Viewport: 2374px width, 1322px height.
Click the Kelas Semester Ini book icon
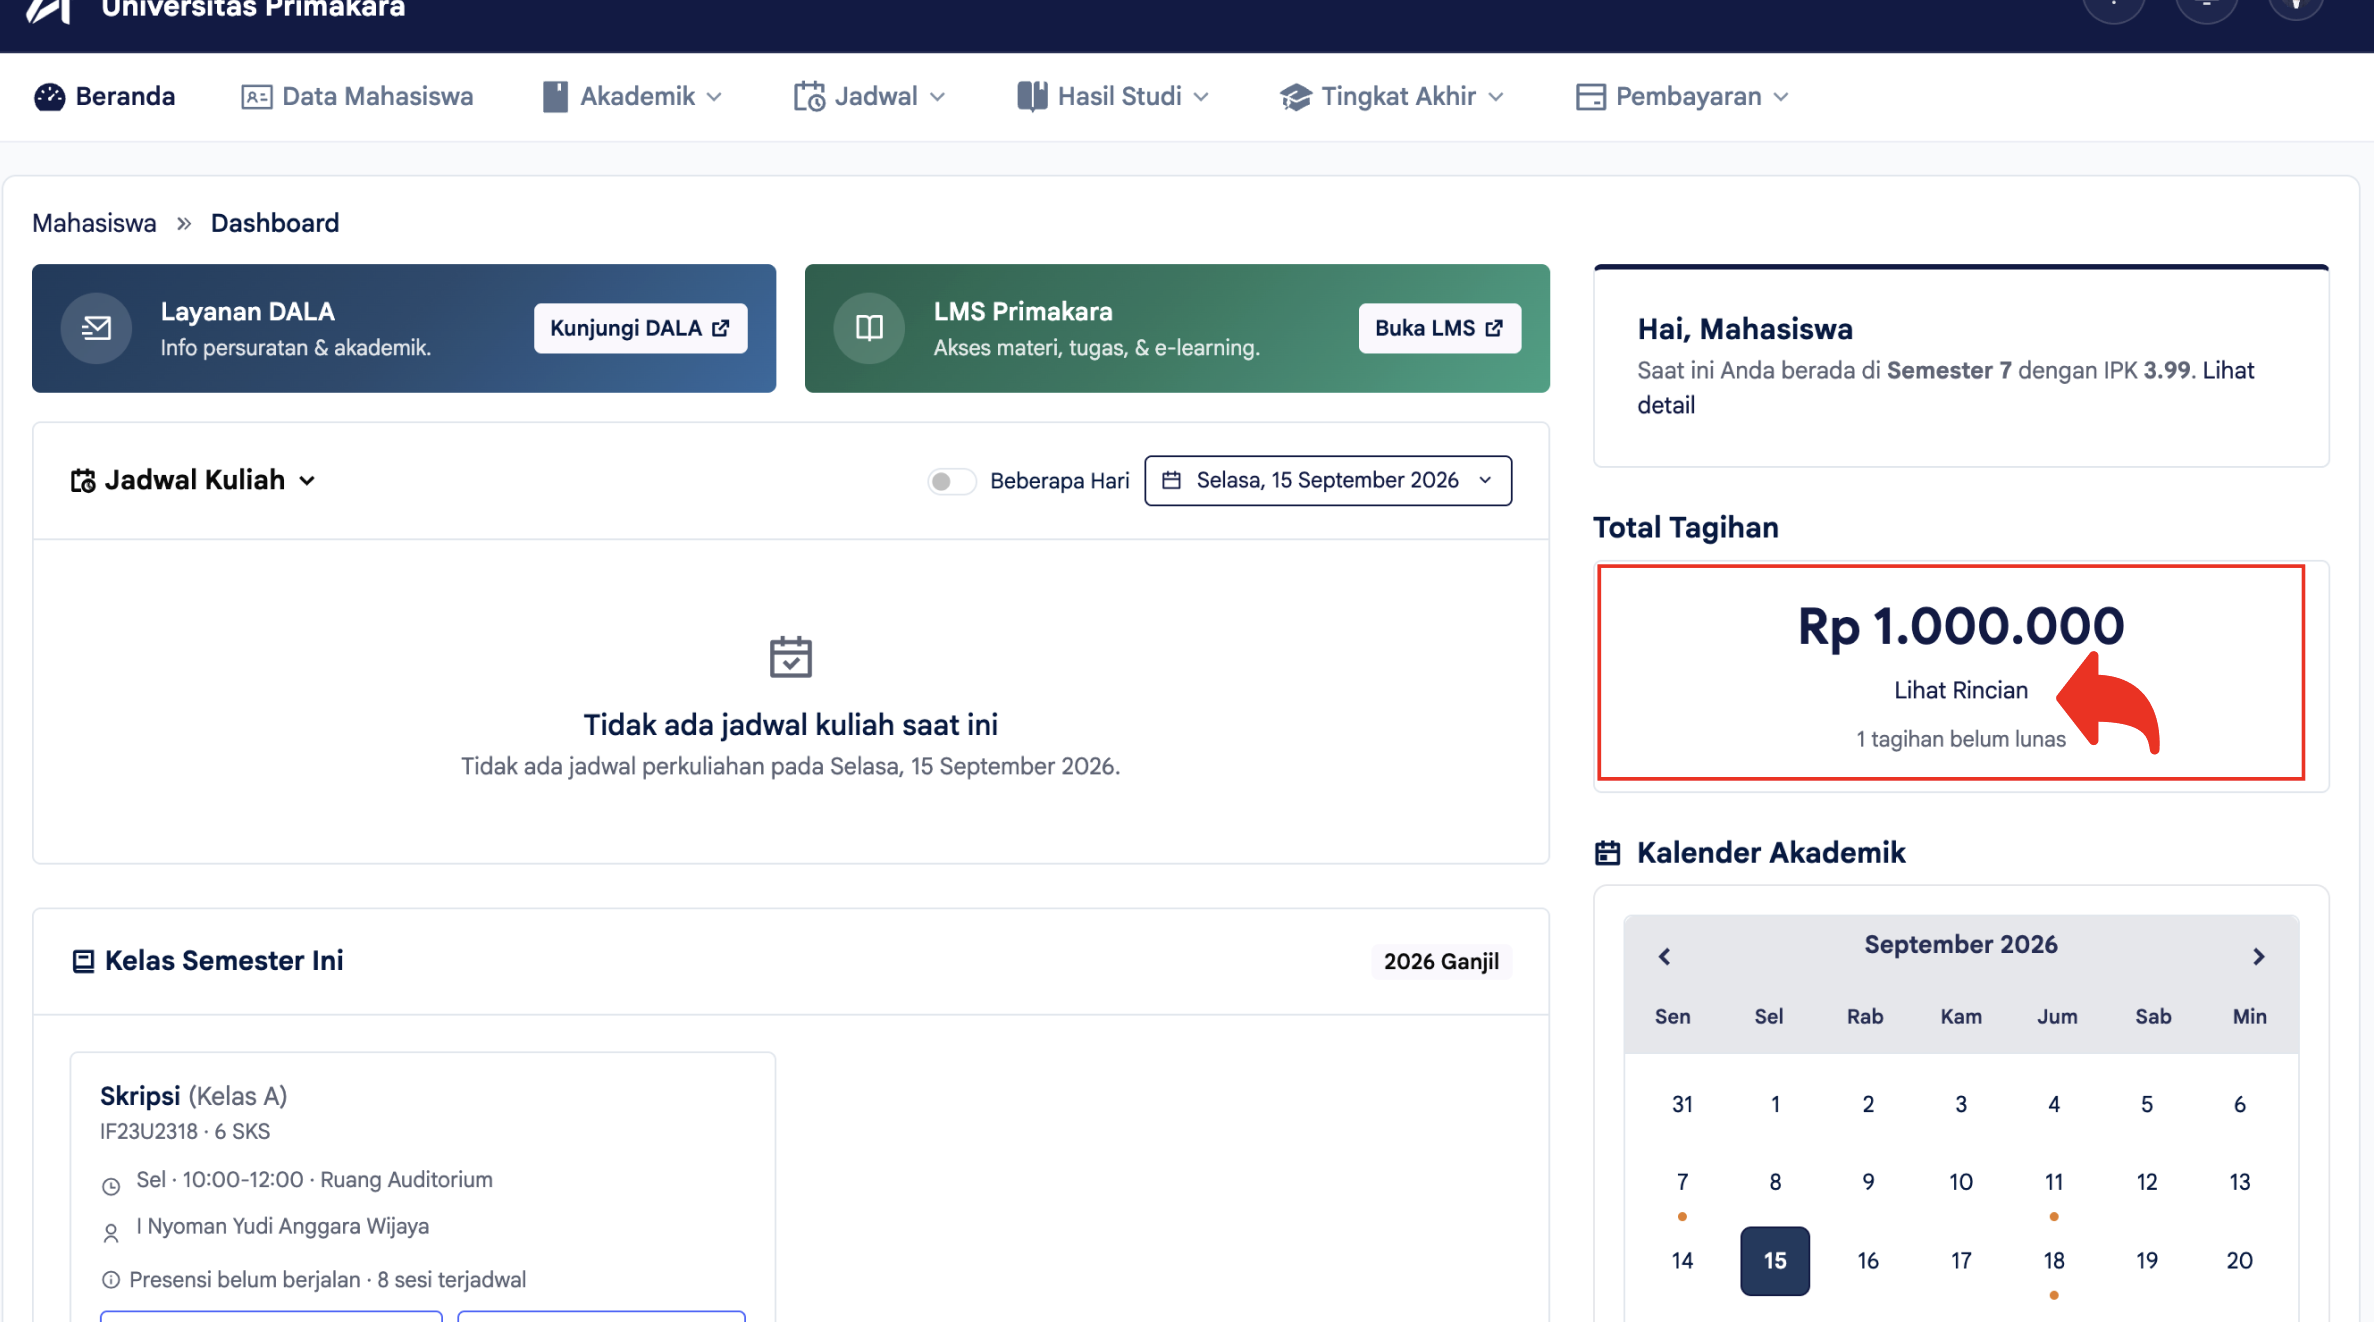click(83, 961)
